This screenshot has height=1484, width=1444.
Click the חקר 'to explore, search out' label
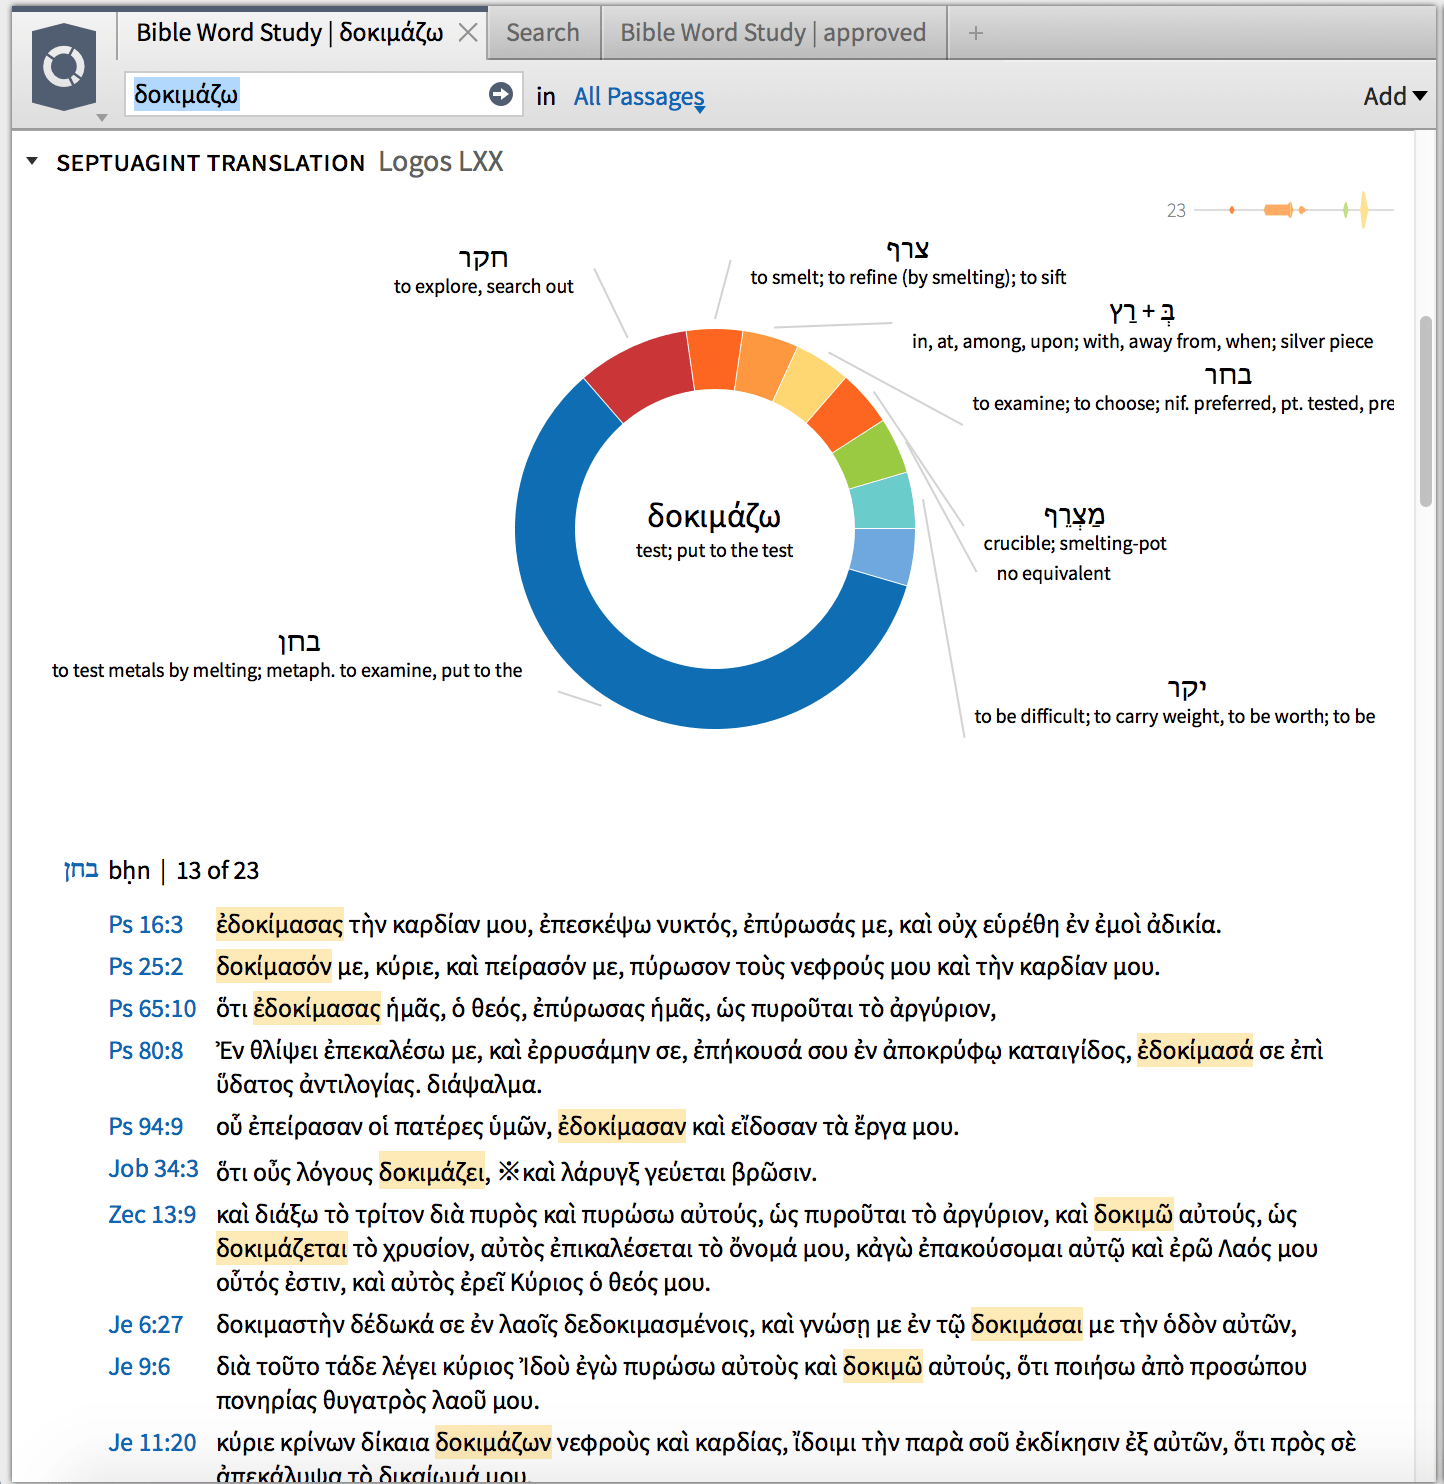click(484, 271)
